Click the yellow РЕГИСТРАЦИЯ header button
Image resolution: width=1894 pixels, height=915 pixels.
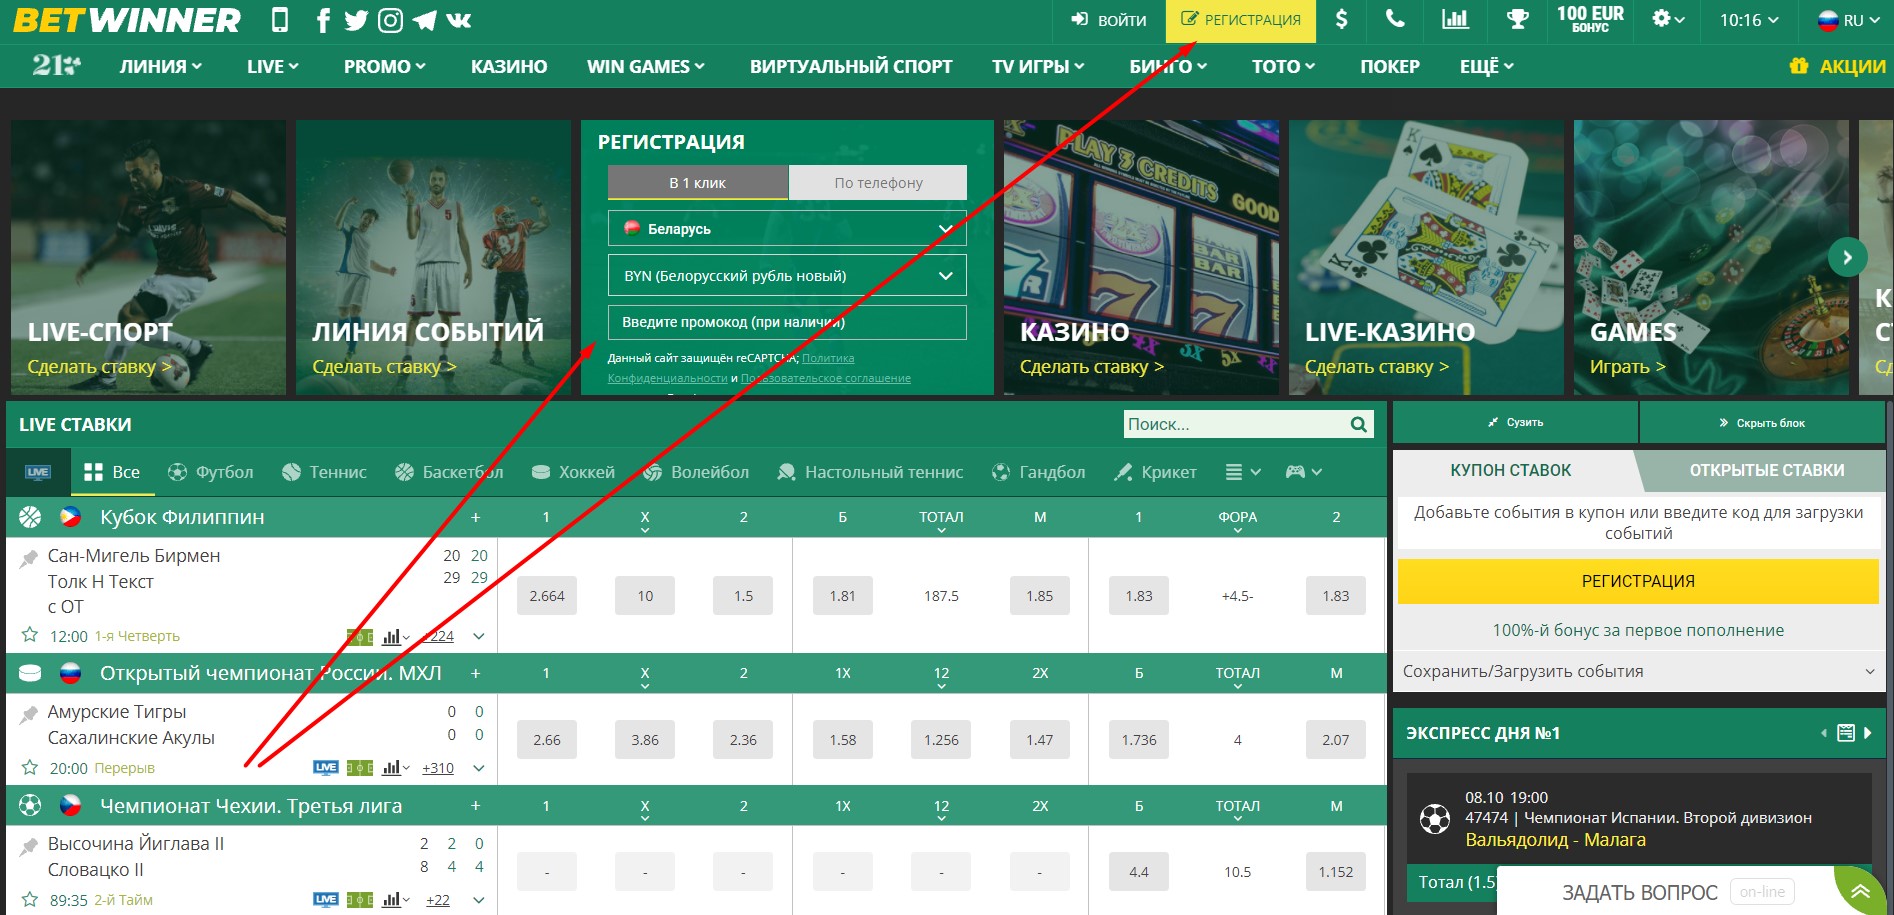tap(1240, 20)
